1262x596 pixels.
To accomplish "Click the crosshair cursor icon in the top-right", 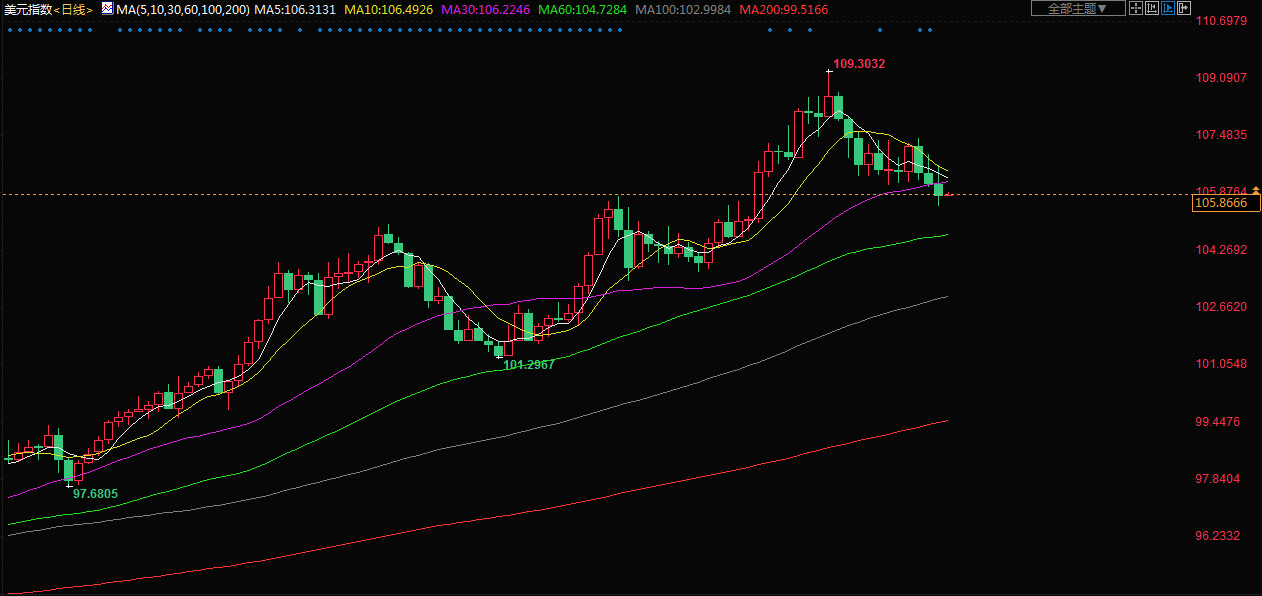I will [1135, 8].
